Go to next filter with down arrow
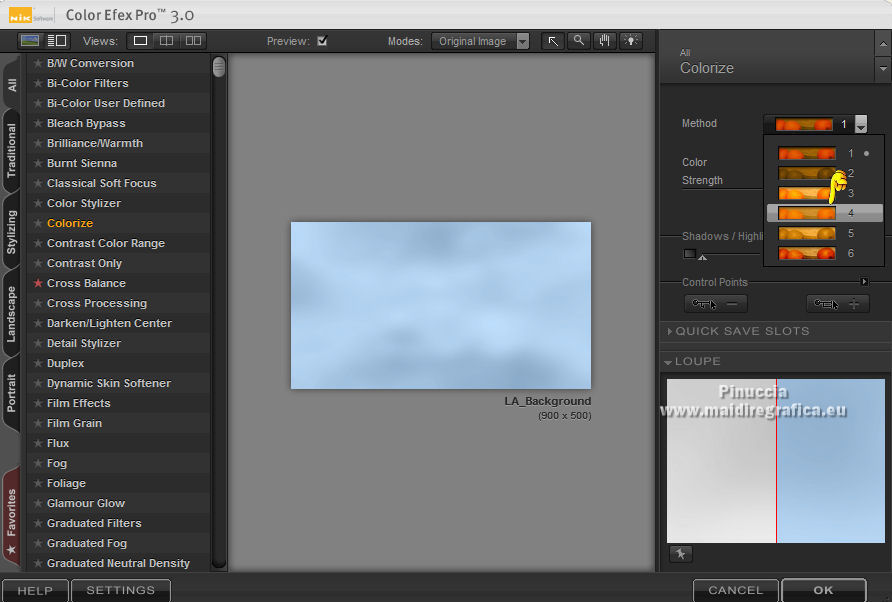892x602 pixels. point(883,69)
